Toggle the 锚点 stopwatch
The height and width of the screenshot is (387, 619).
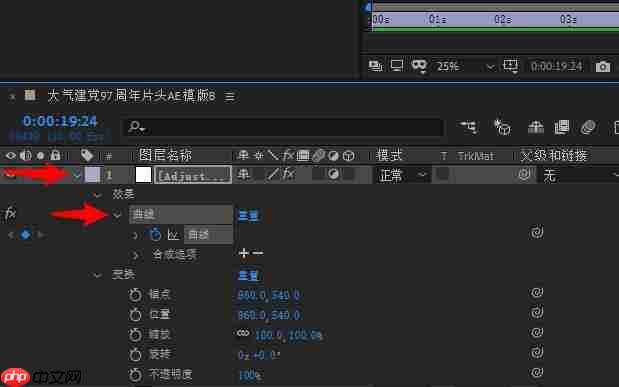135,295
